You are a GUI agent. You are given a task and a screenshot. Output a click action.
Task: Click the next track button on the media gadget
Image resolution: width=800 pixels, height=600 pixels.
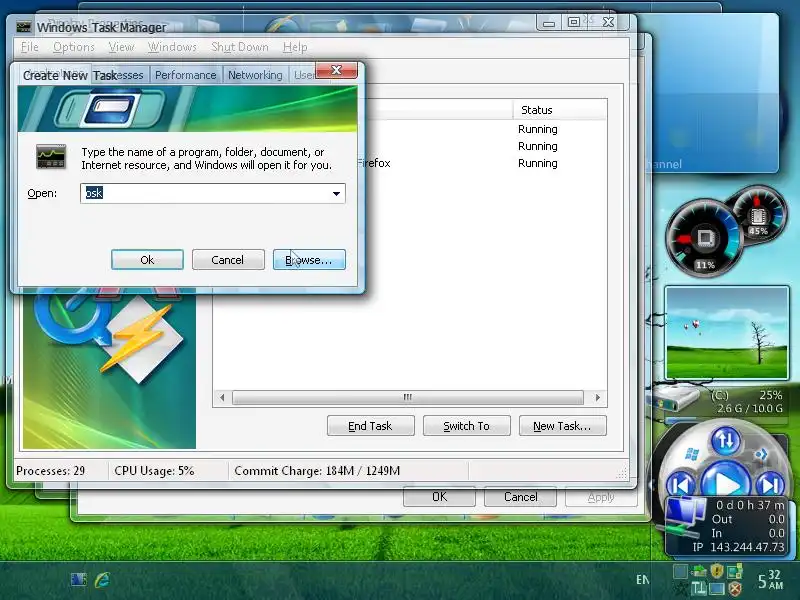(771, 484)
